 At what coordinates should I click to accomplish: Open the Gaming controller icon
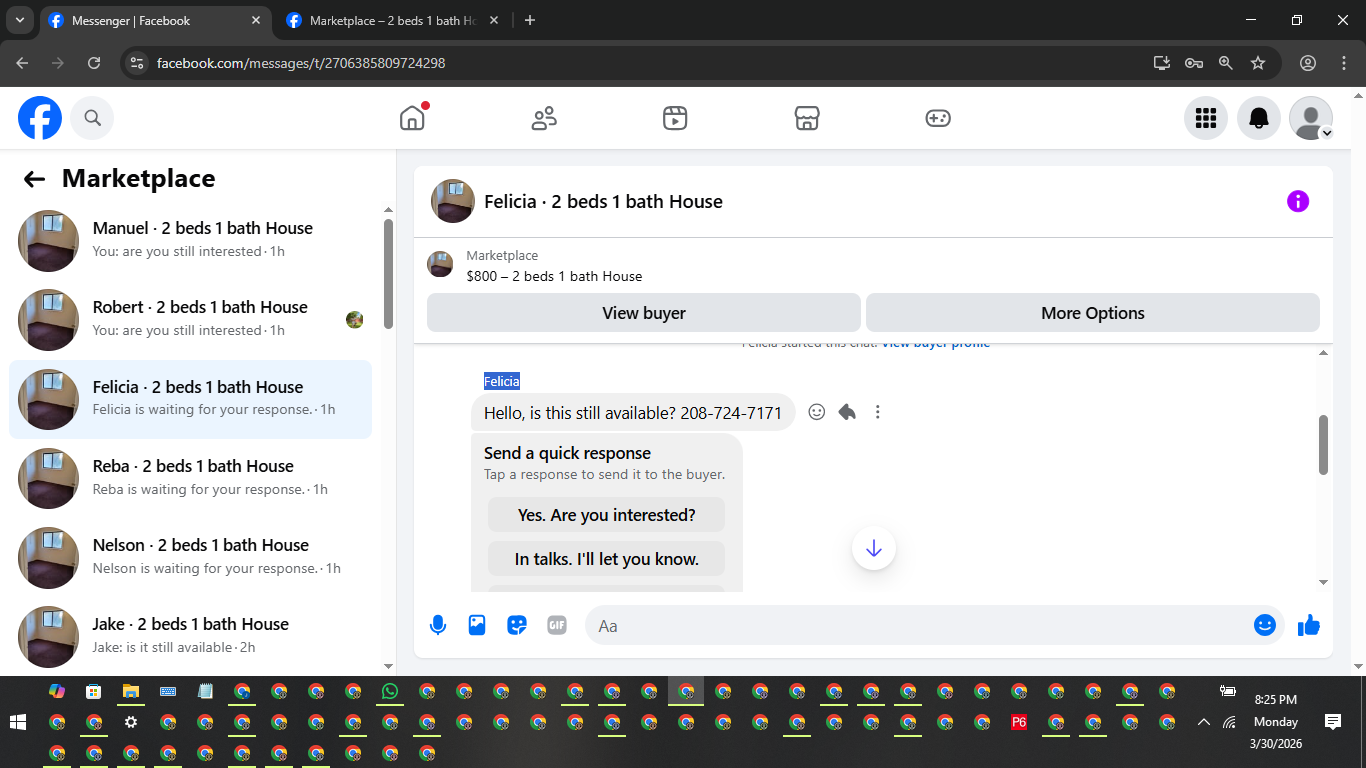pyautogui.click(x=938, y=118)
